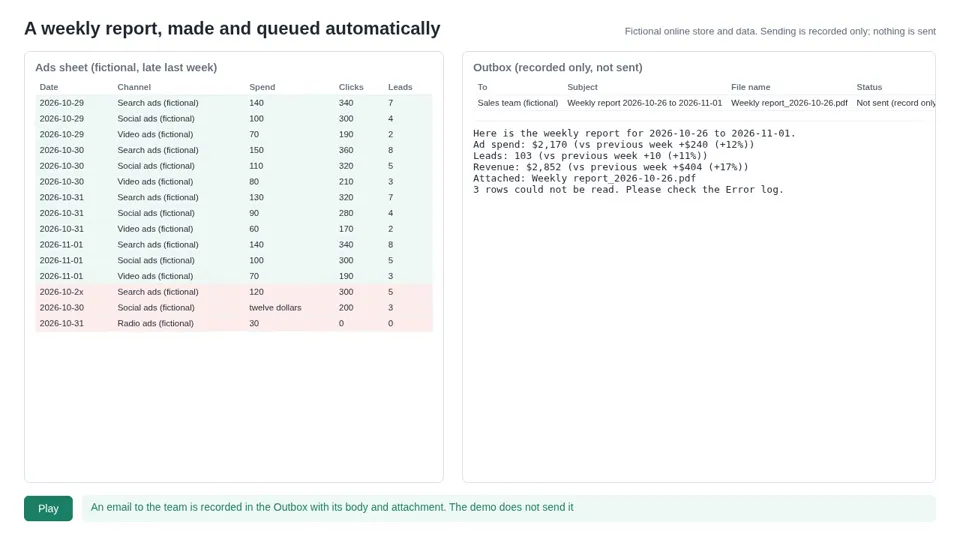Click 'Video ads (fictional)' in the 2026-11-01 row

(155, 276)
